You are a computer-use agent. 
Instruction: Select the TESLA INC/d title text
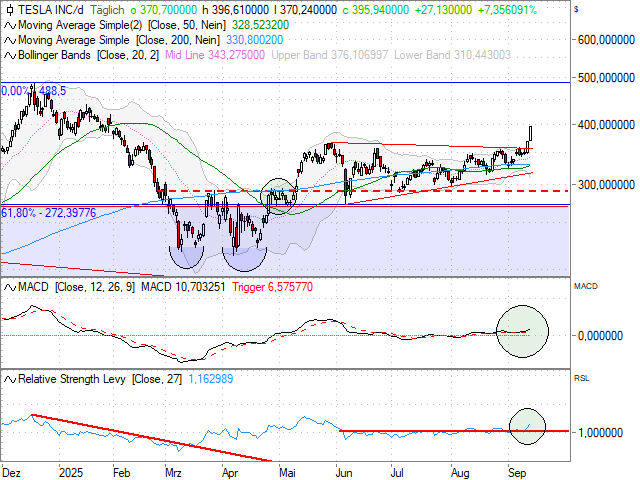pyautogui.click(x=52, y=10)
